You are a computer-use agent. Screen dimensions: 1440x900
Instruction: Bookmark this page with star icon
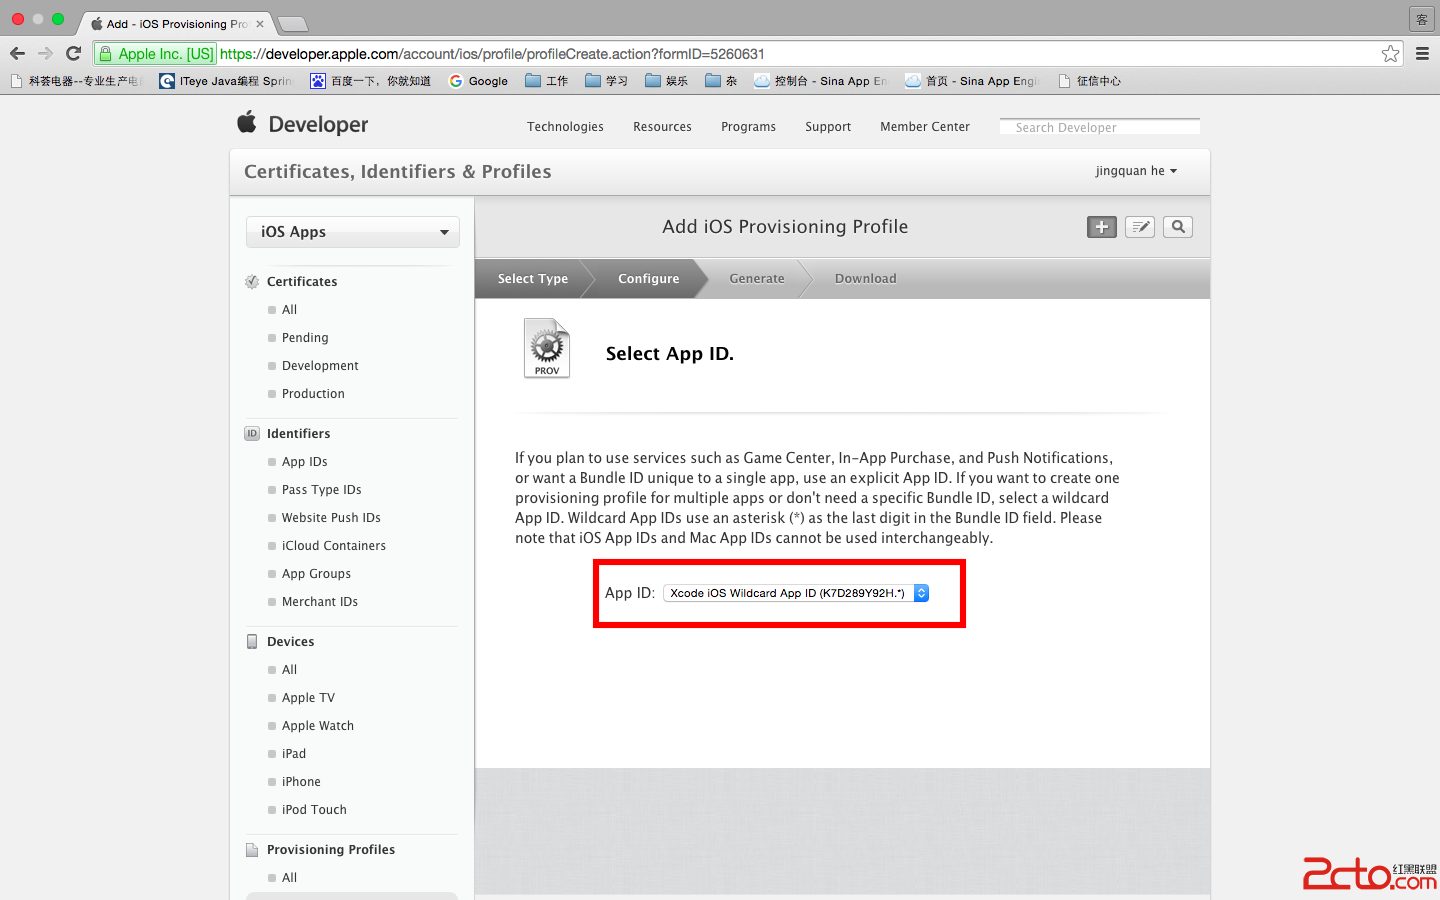pyautogui.click(x=1390, y=54)
